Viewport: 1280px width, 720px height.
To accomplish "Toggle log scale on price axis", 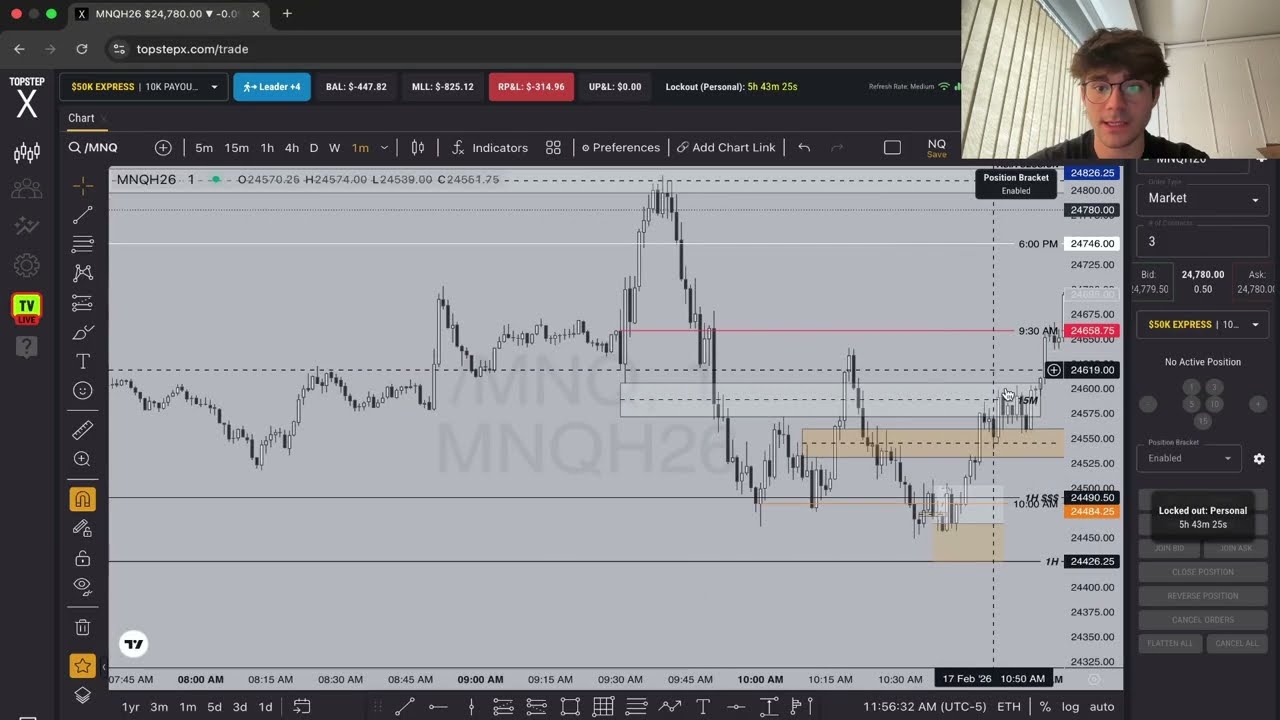I will (x=1070, y=707).
